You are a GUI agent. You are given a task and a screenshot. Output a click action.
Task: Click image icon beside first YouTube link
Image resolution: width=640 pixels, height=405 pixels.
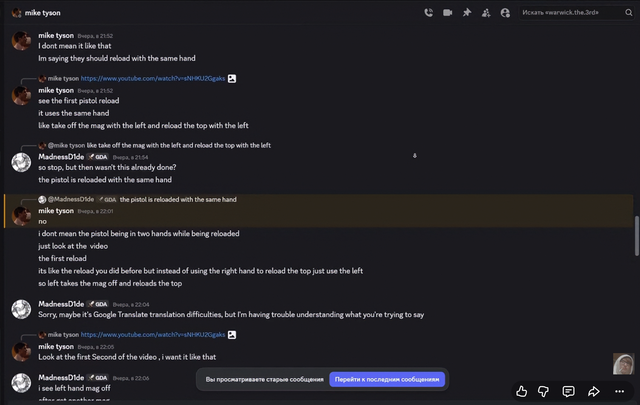(232, 78)
